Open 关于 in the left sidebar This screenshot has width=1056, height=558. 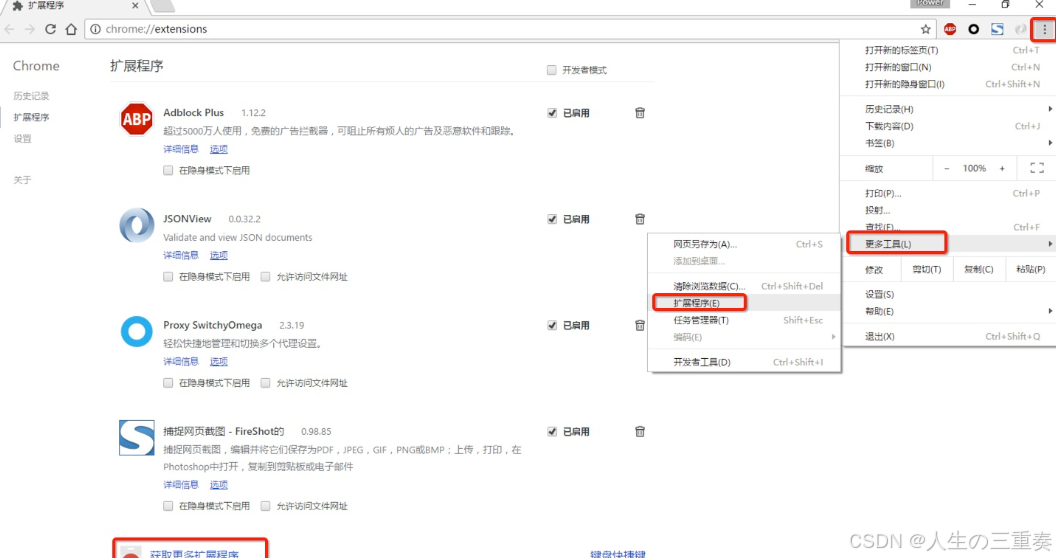pos(22,180)
